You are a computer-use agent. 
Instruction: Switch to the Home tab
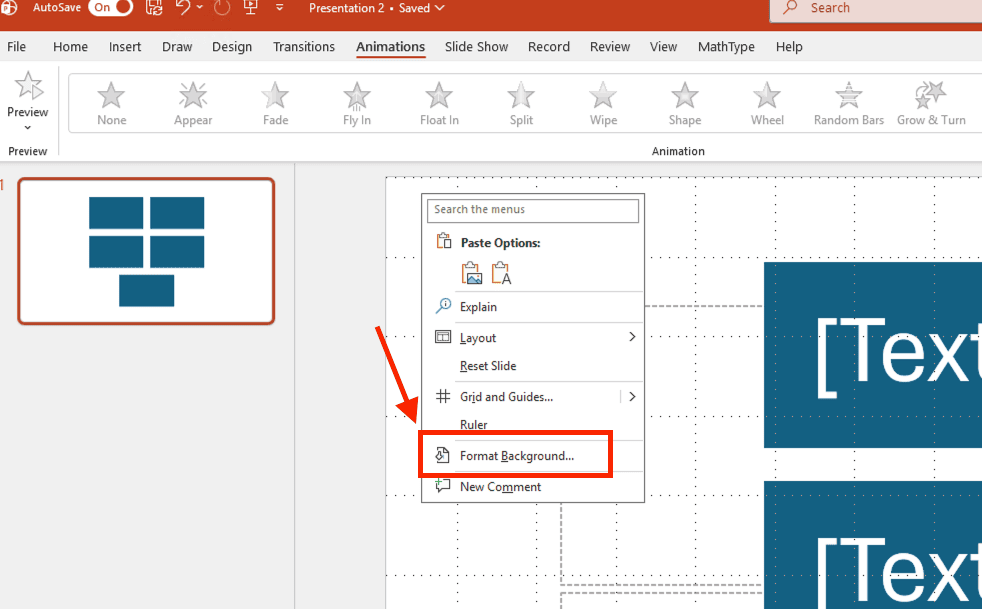70,47
